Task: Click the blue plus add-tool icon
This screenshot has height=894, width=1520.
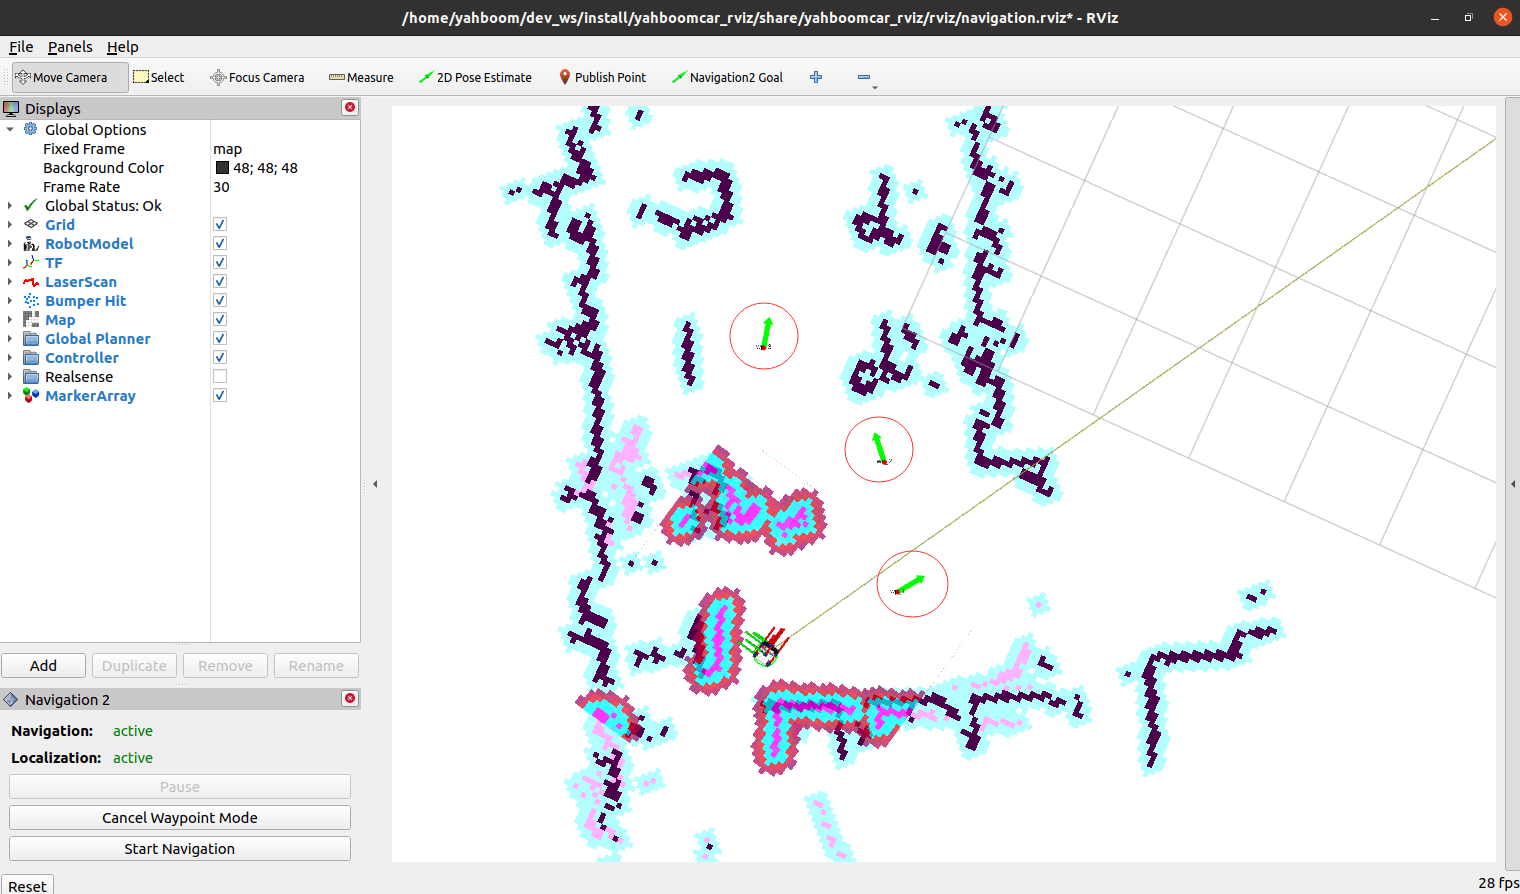Action: [x=816, y=77]
